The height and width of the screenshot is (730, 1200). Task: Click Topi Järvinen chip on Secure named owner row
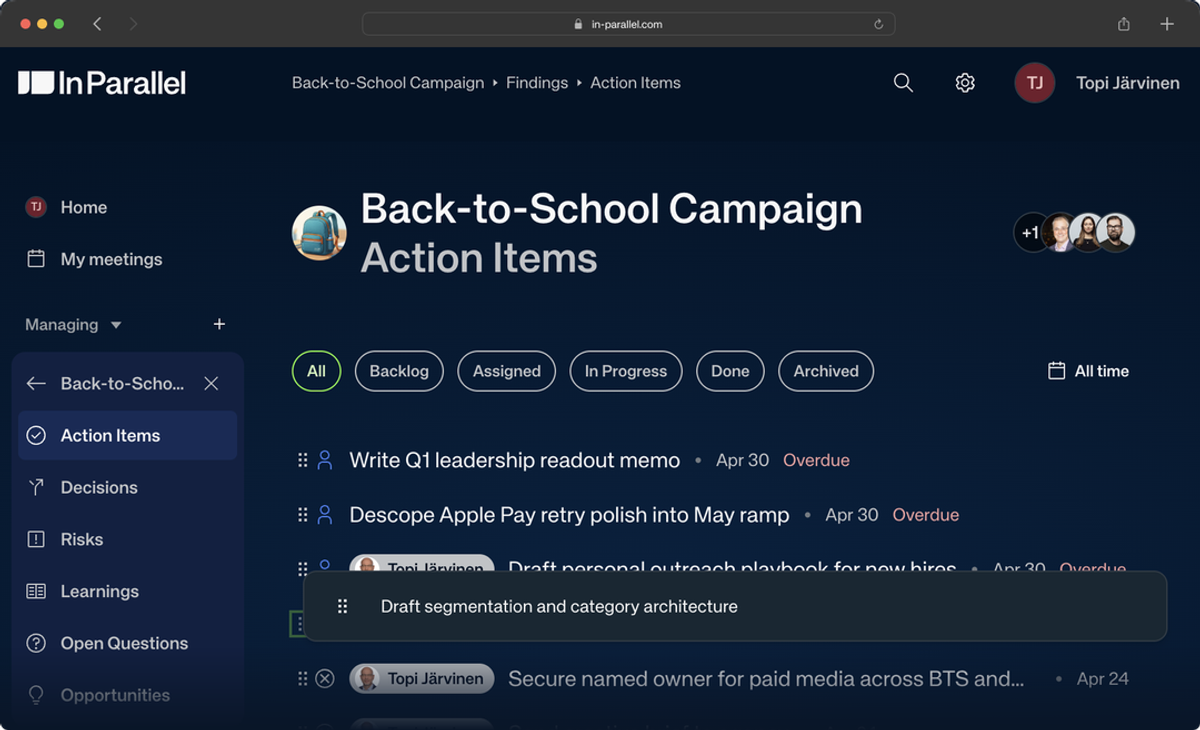point(421,678)
